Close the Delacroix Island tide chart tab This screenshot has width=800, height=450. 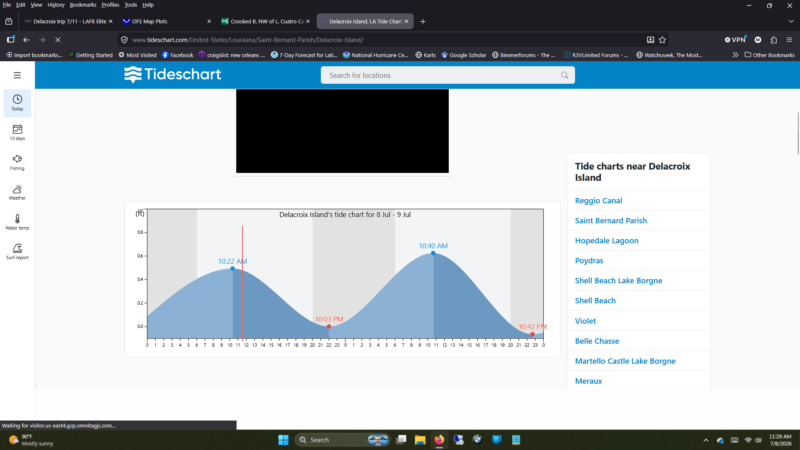pyautogui.click(x=406, y=21)
